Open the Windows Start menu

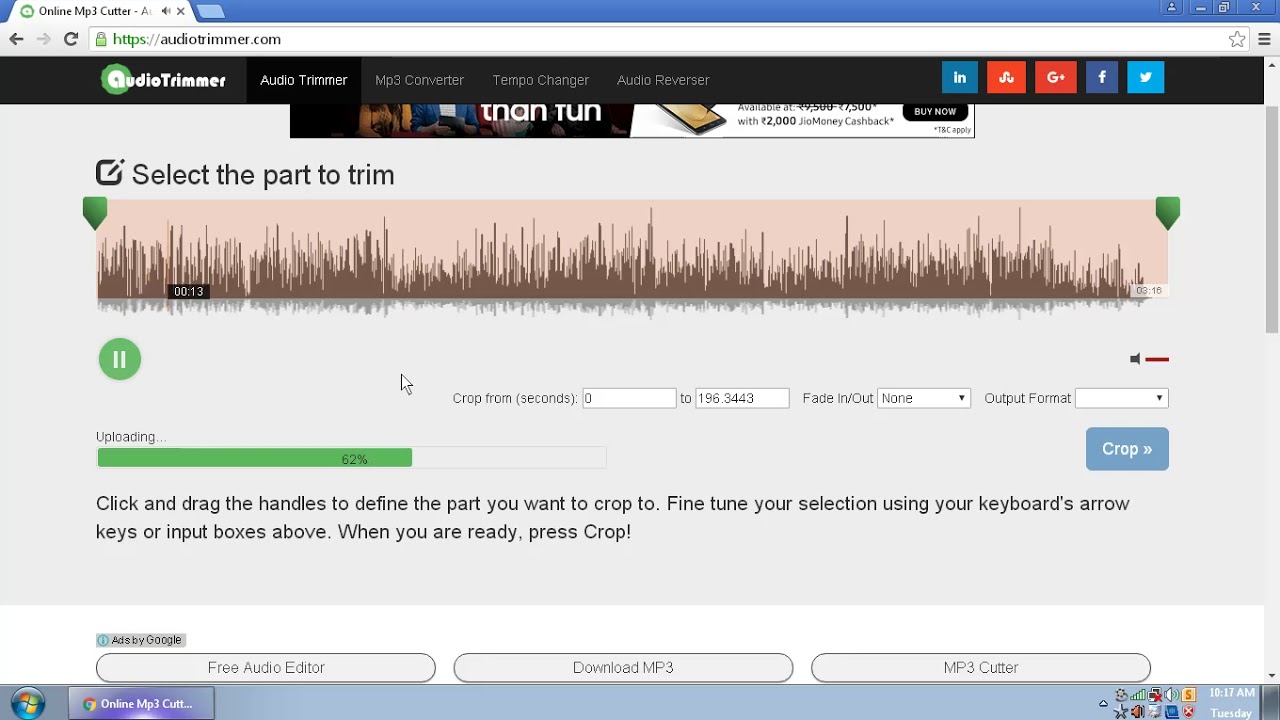[27, 704]
